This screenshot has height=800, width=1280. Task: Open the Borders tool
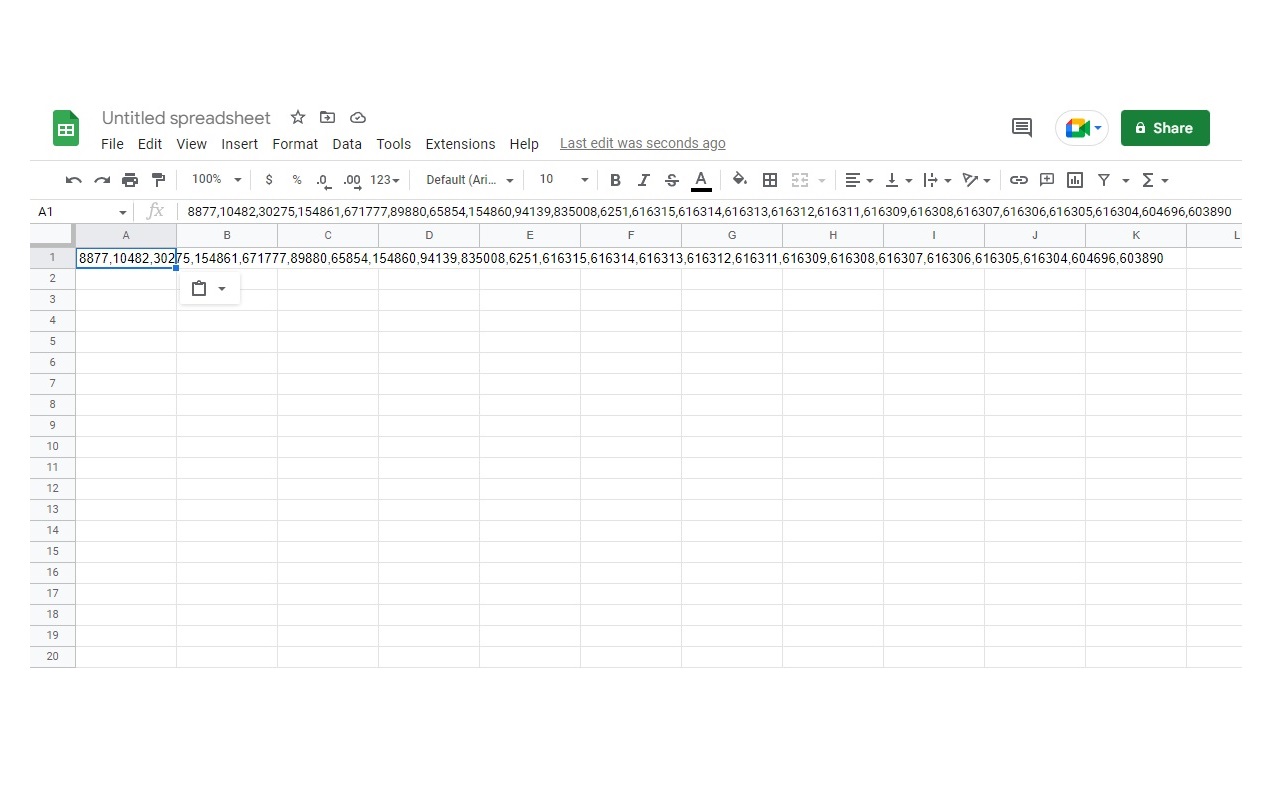[x=770, y=180]
